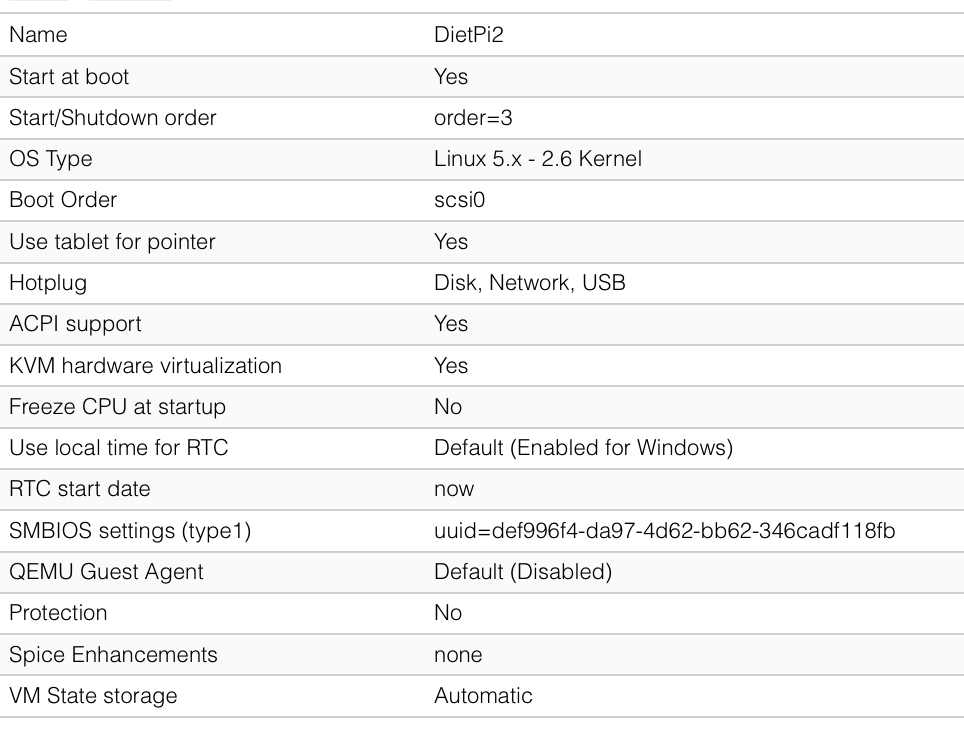Choose the Boot Order scsi0 row
Image resolution: width=964 pixels, height=738 pixels.
click(x=482, y=200)
